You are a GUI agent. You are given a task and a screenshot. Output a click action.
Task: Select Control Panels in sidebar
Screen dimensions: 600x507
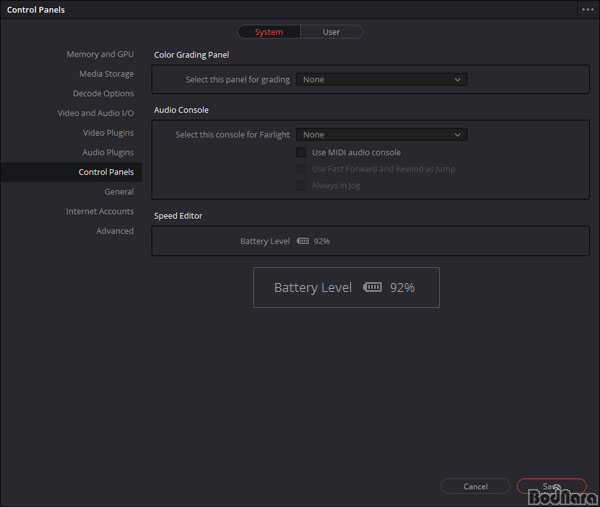point(71,172)
